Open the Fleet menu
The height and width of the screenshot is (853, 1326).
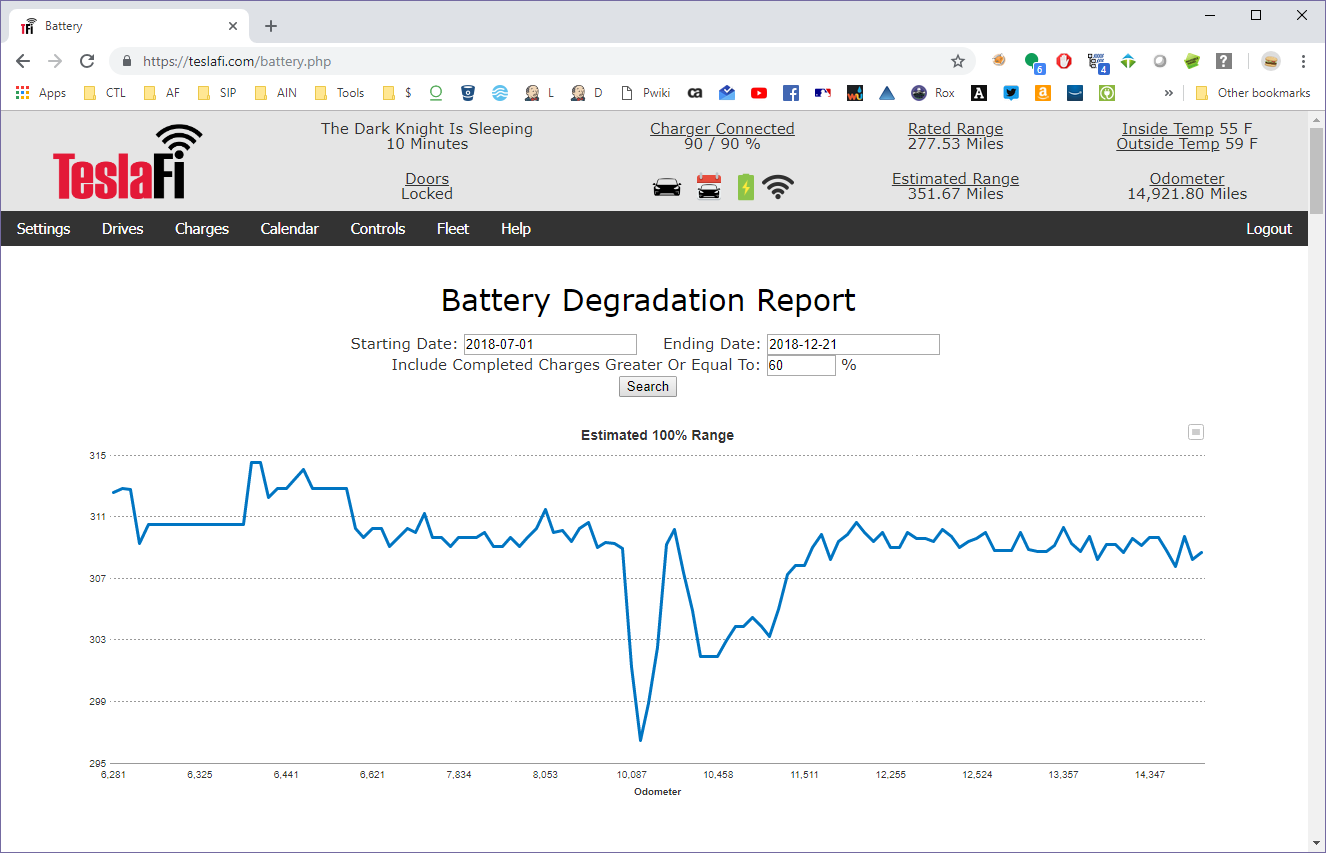(x=453, y=229)
